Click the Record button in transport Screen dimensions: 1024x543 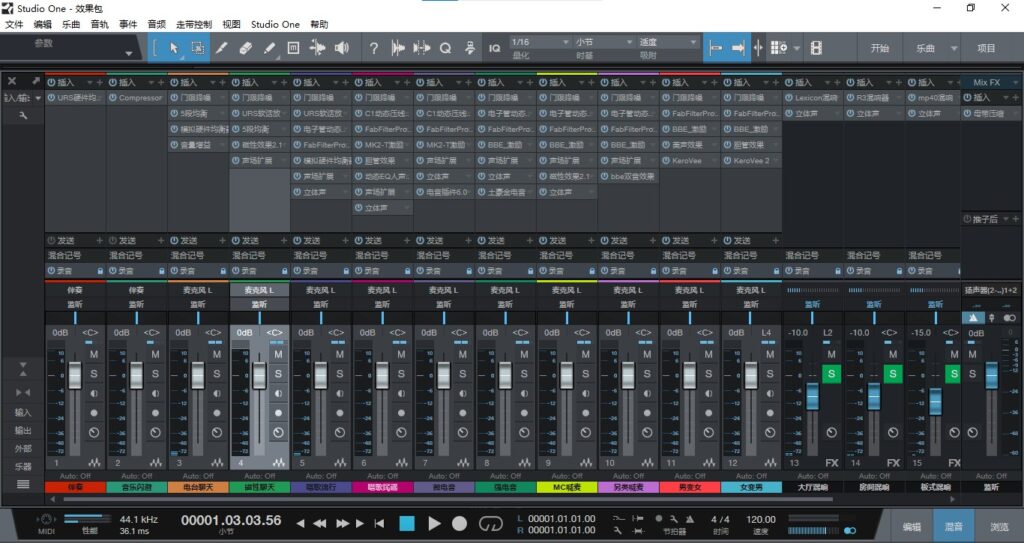tap(459, 523)
